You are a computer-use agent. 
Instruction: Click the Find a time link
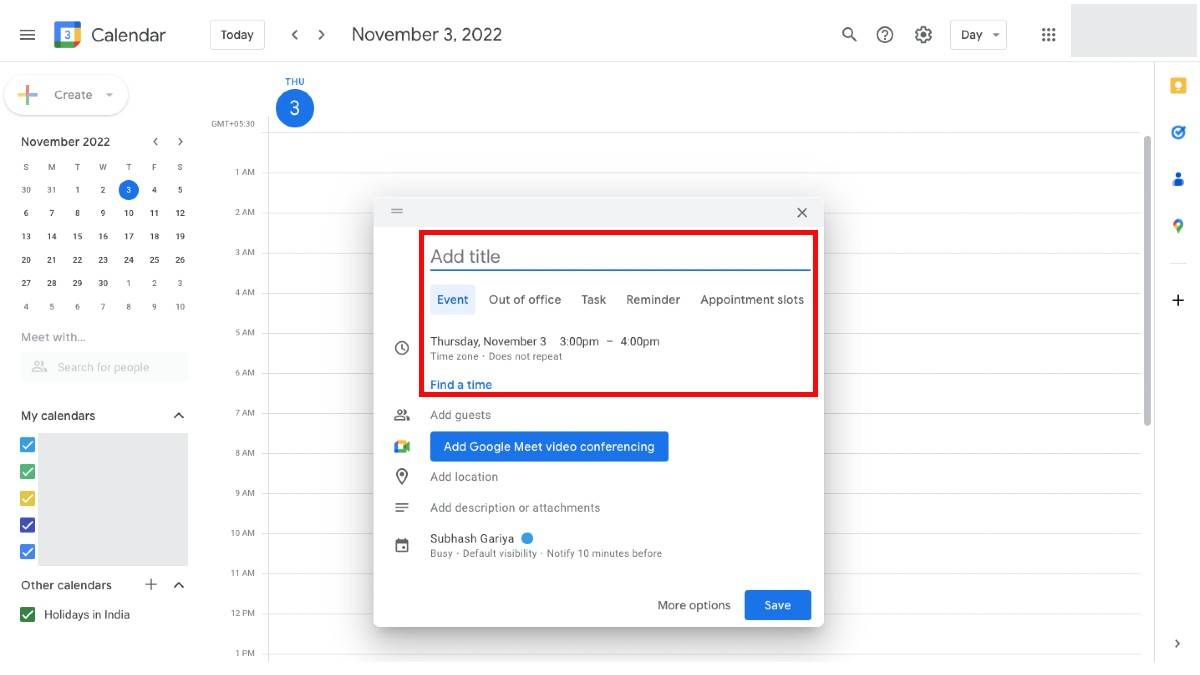(461, 385)
